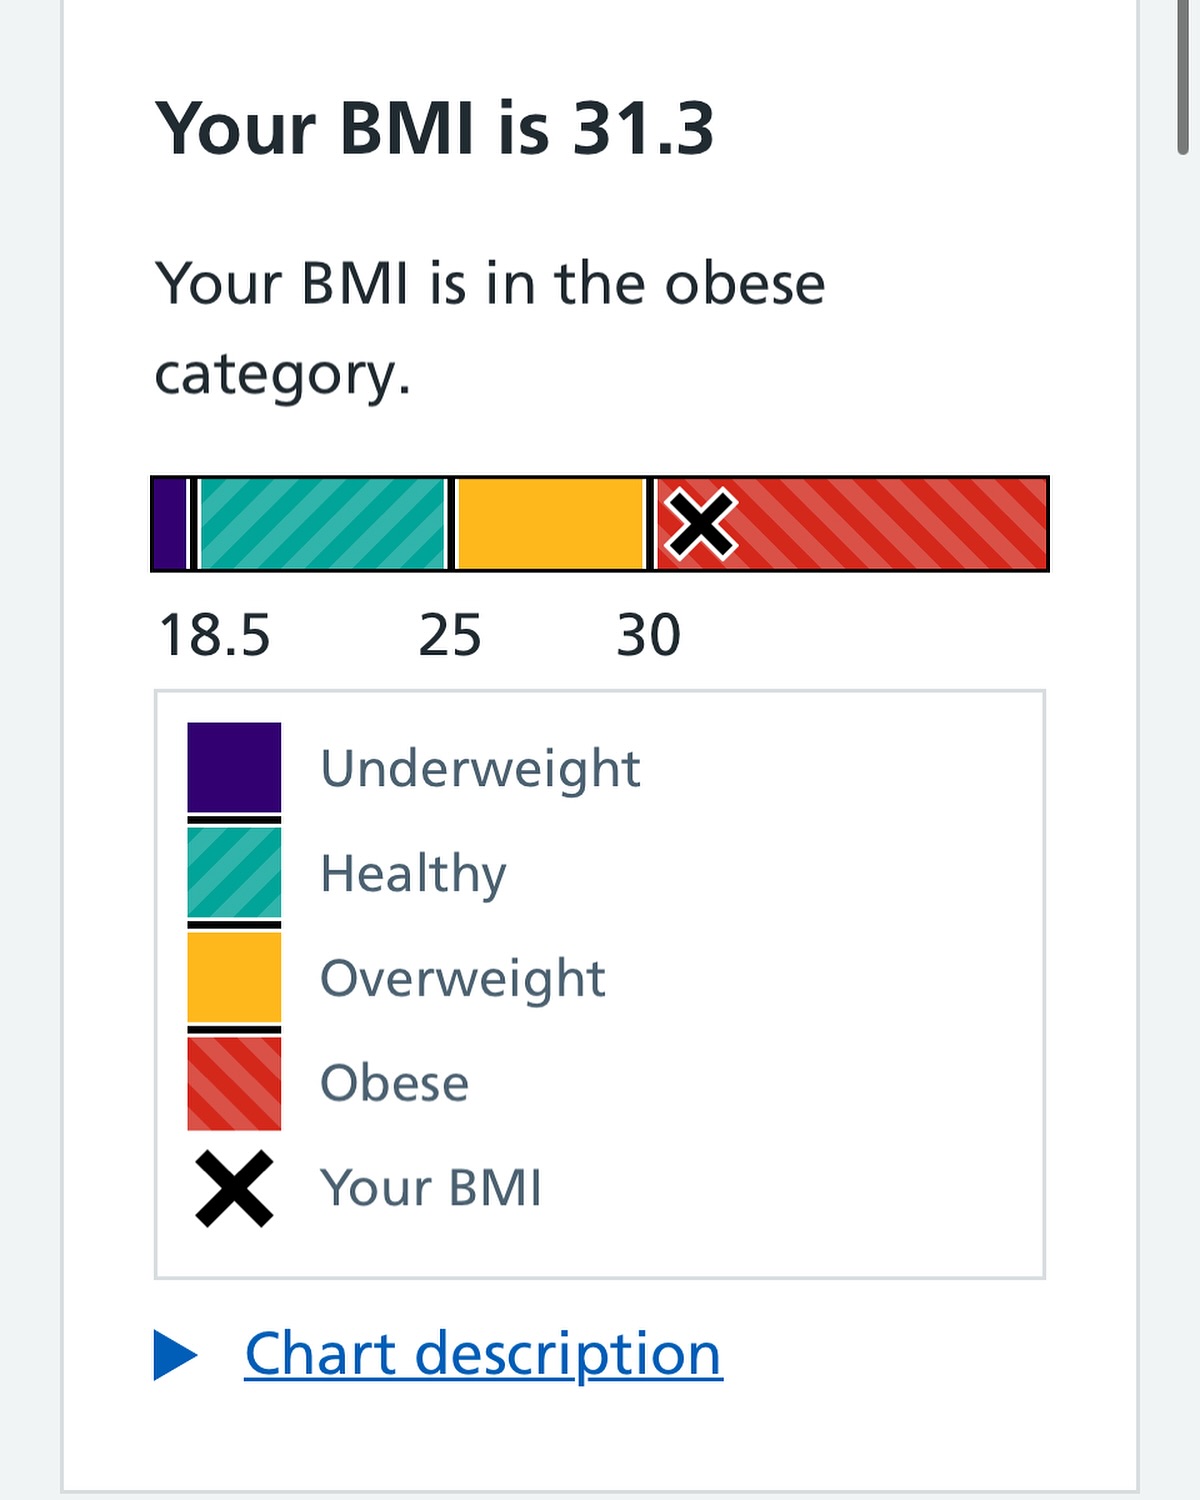Click the Obese legend label
The image size is (1200, 1500).
pos(394,1083)
